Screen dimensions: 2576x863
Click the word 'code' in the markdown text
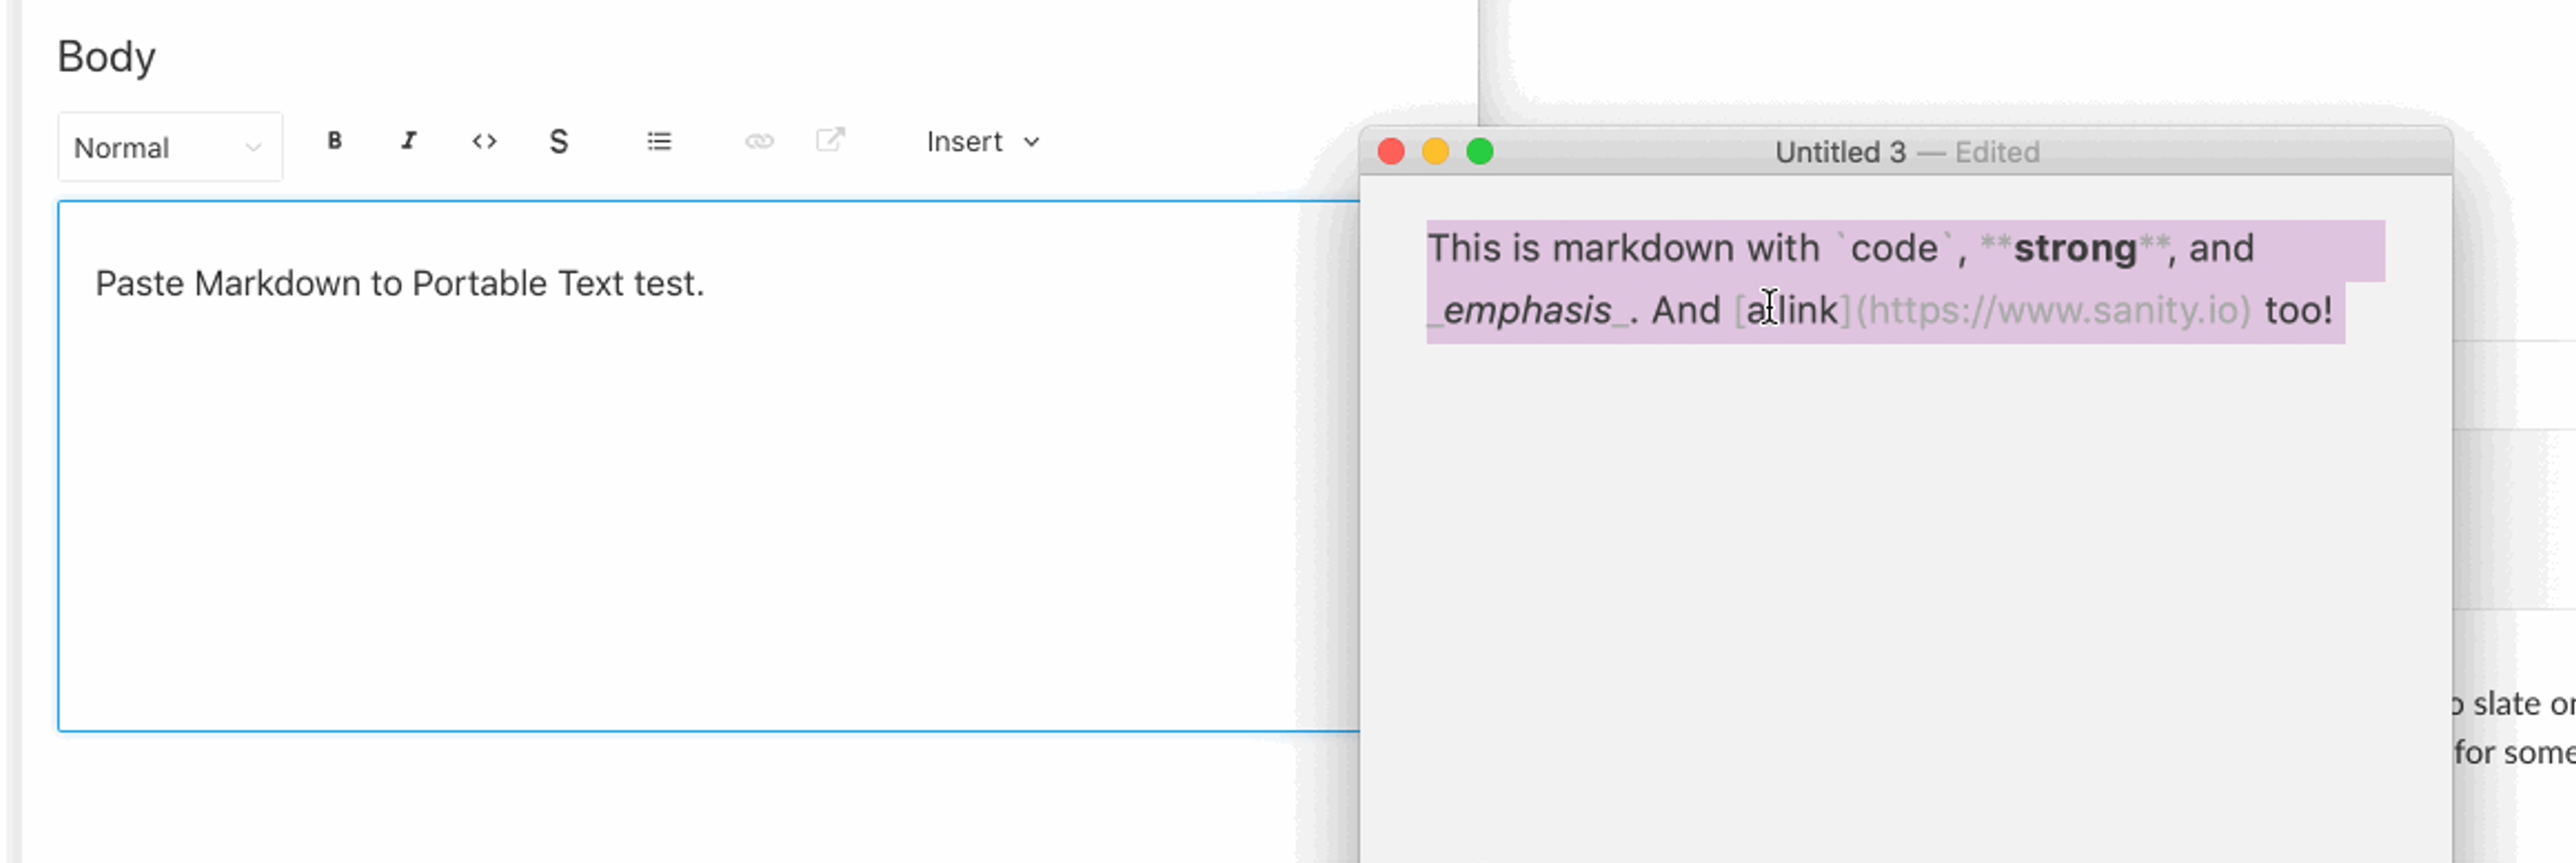click(1894, 248)
